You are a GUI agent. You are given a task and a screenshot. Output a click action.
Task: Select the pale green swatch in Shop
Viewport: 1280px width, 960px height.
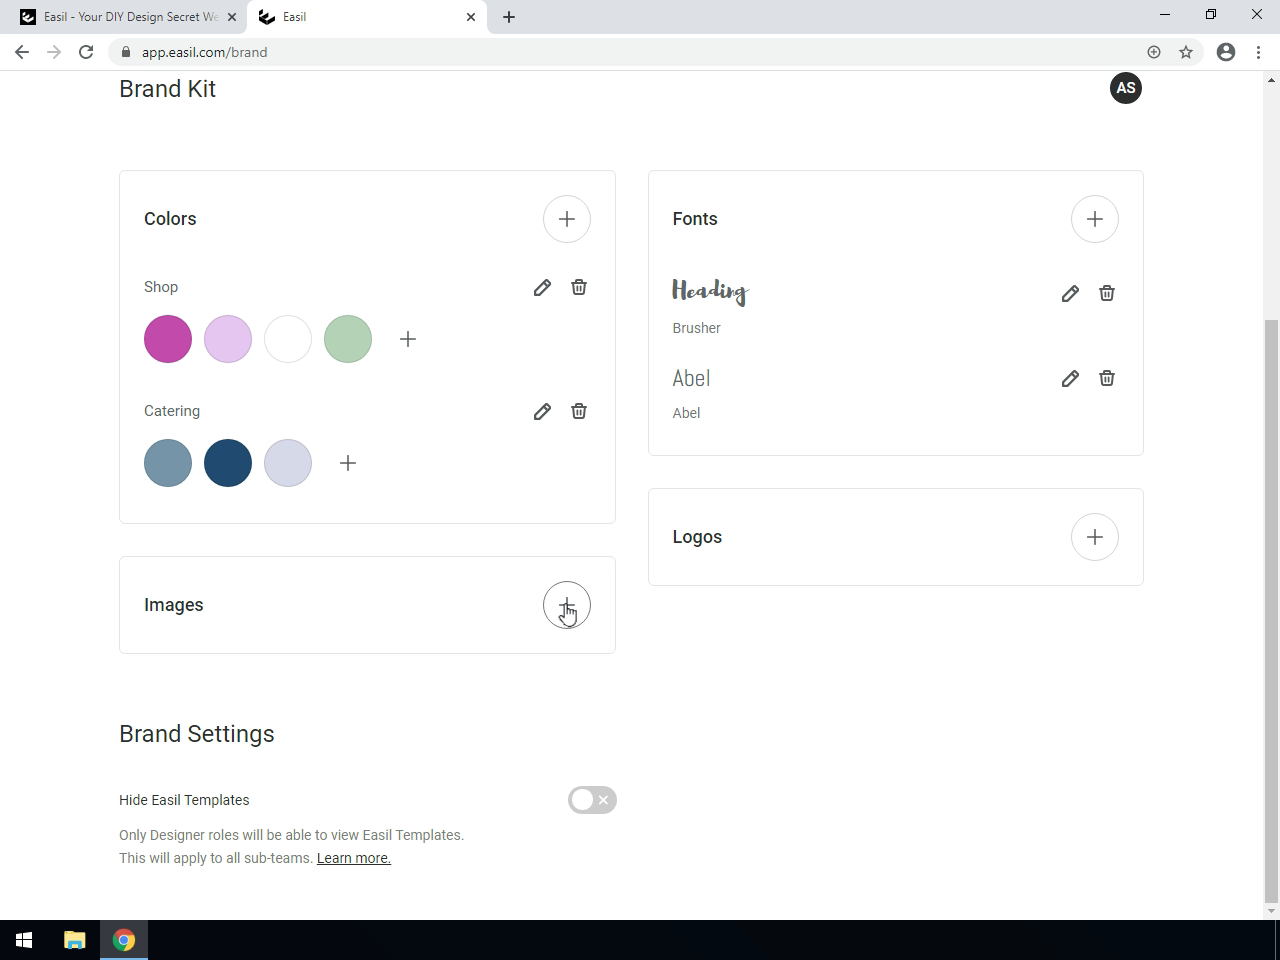point(348,339)
